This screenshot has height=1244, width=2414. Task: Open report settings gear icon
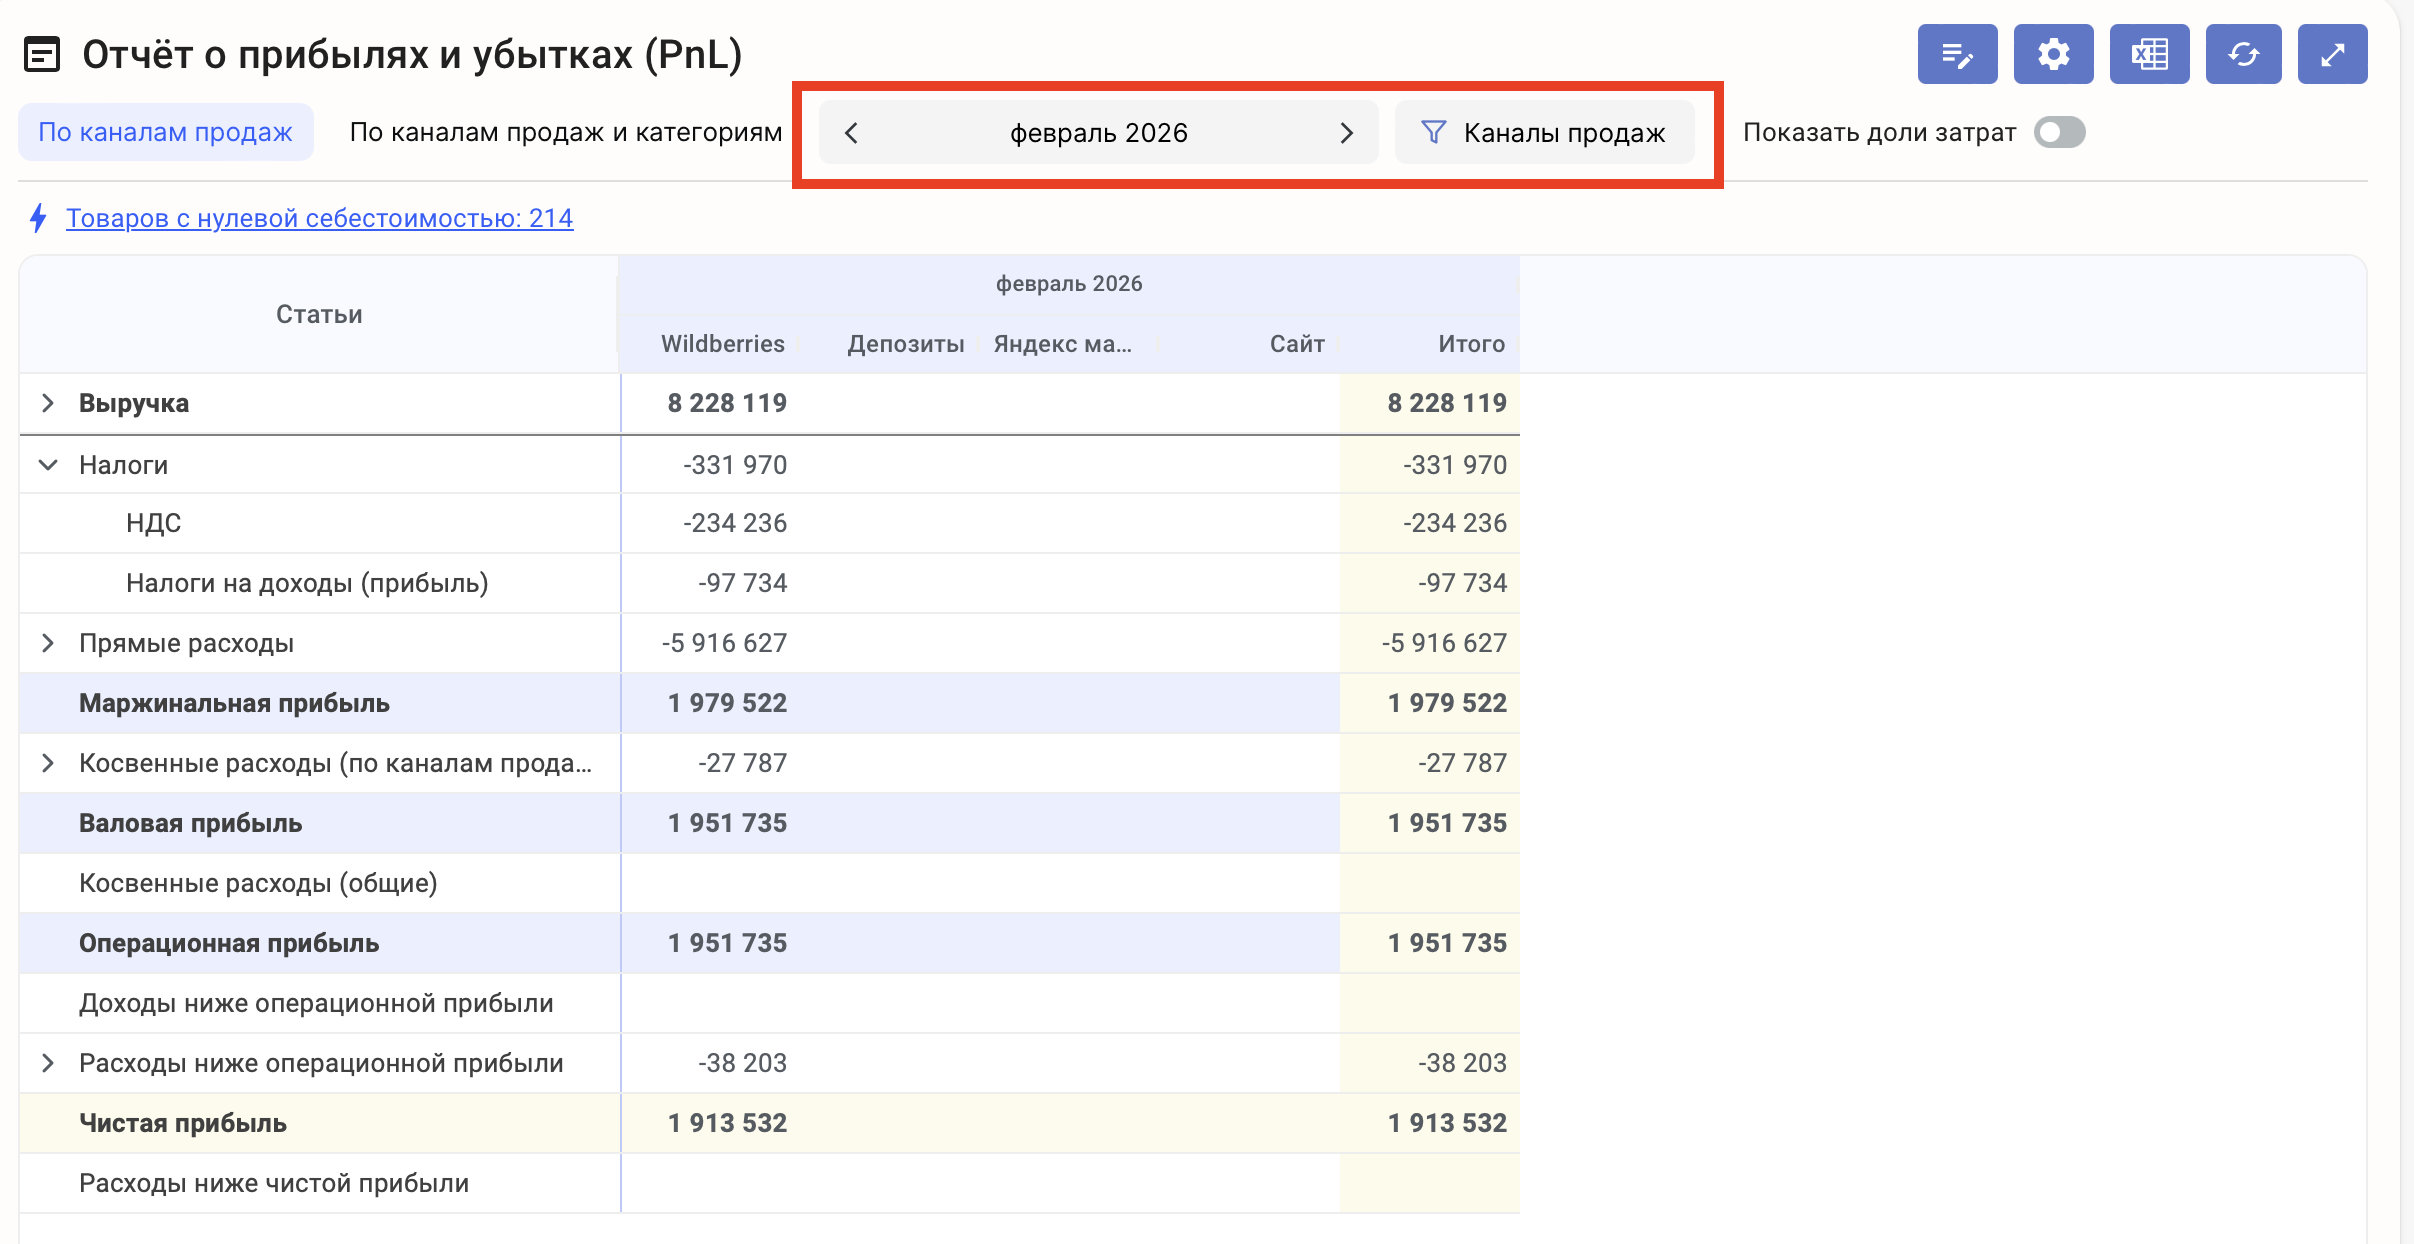point(2053,54)
